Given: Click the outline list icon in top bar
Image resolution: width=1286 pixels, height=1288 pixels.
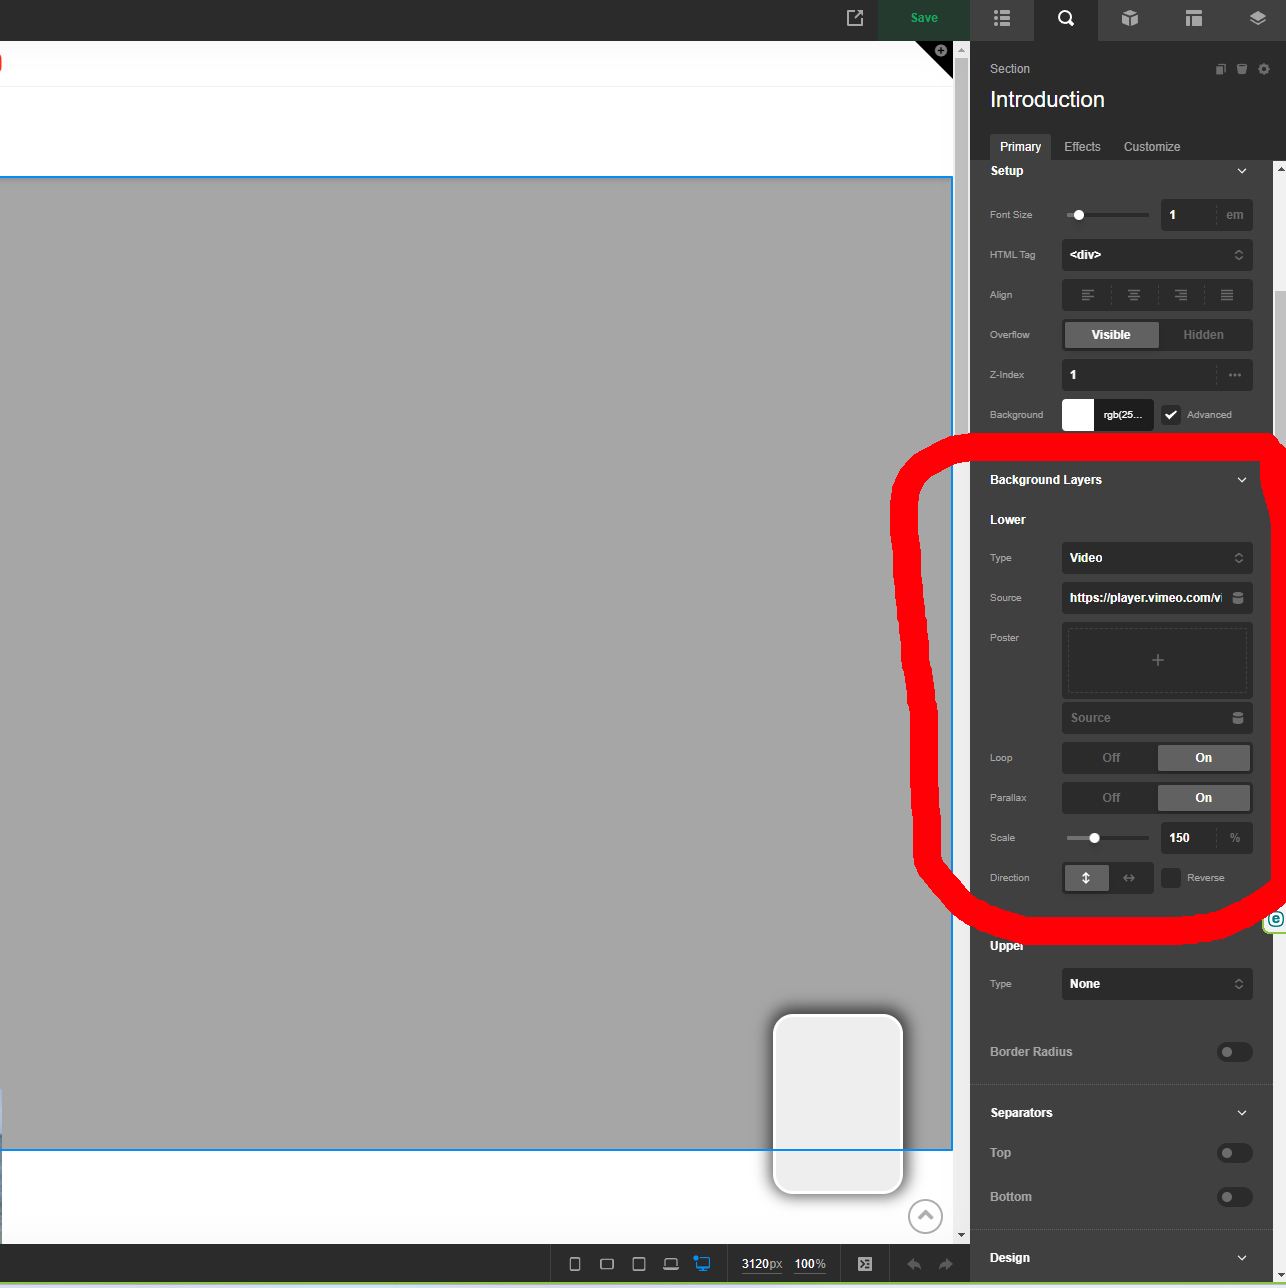Looking at the screenshot, I should (x=1001, y=19).
